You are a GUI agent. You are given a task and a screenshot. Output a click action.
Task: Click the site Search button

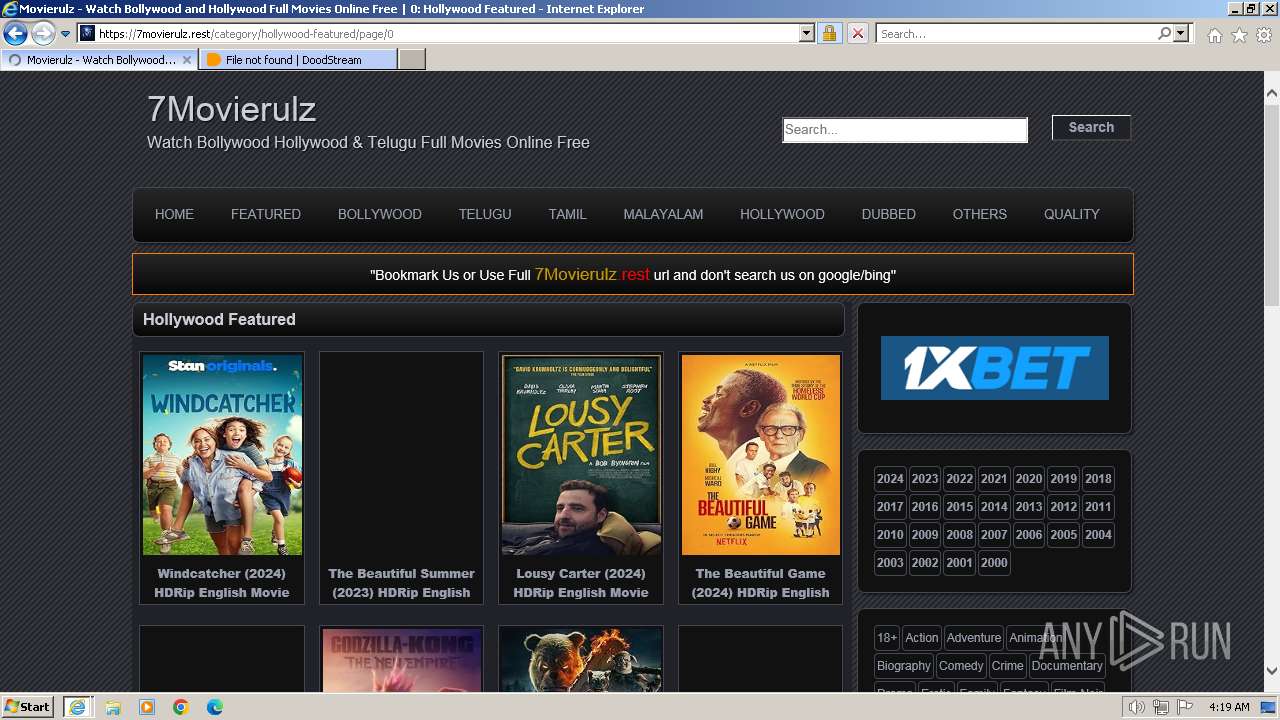[1091, 127]
